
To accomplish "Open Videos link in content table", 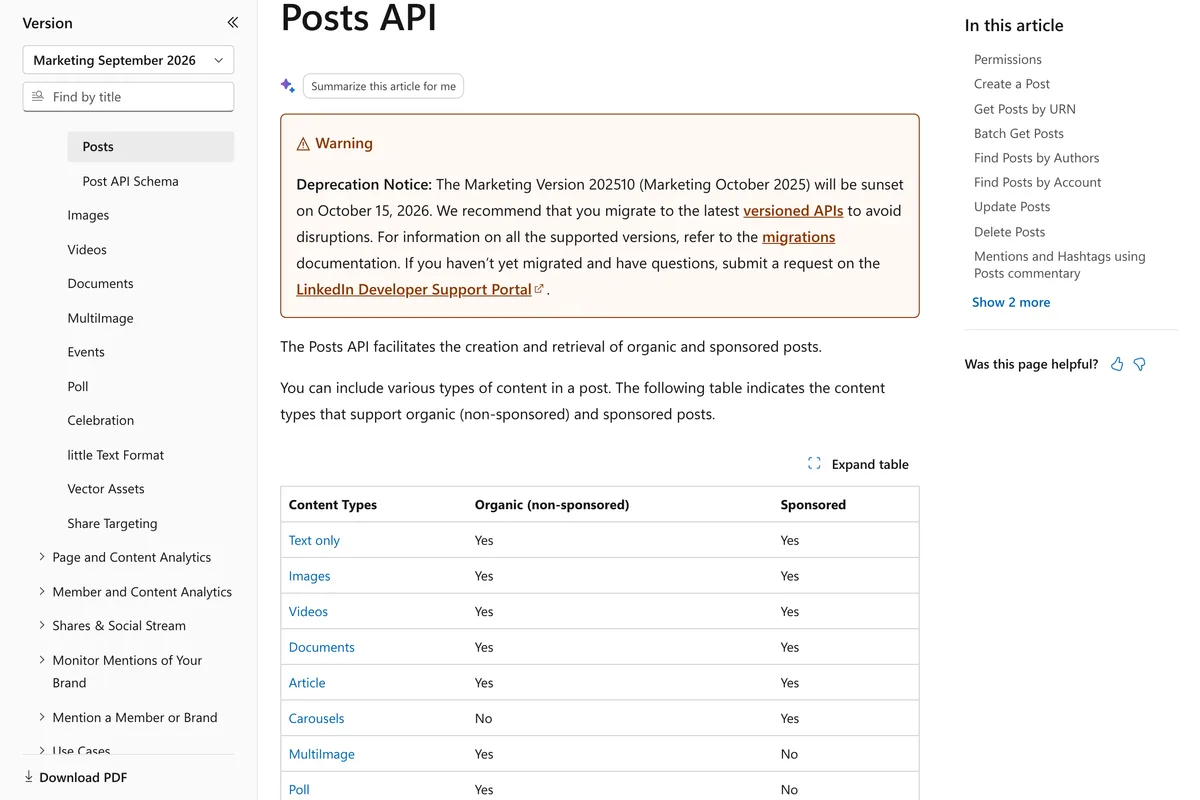I will coord(308,611).
